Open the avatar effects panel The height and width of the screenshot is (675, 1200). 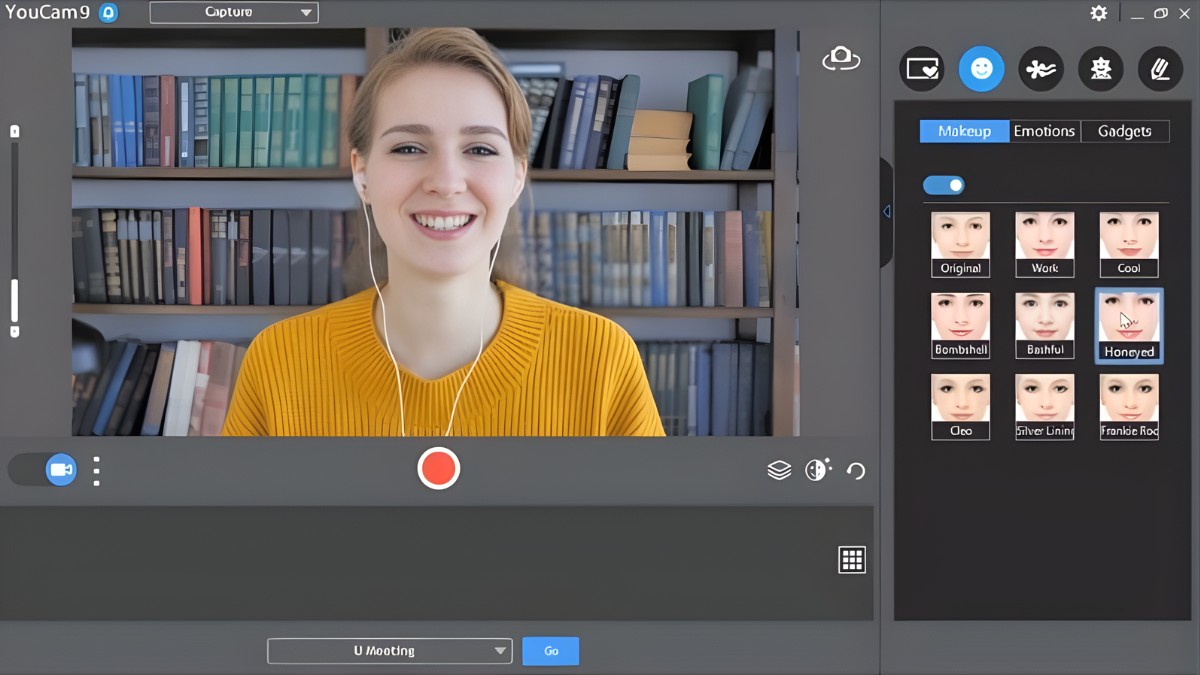(x=1100, y=69)
